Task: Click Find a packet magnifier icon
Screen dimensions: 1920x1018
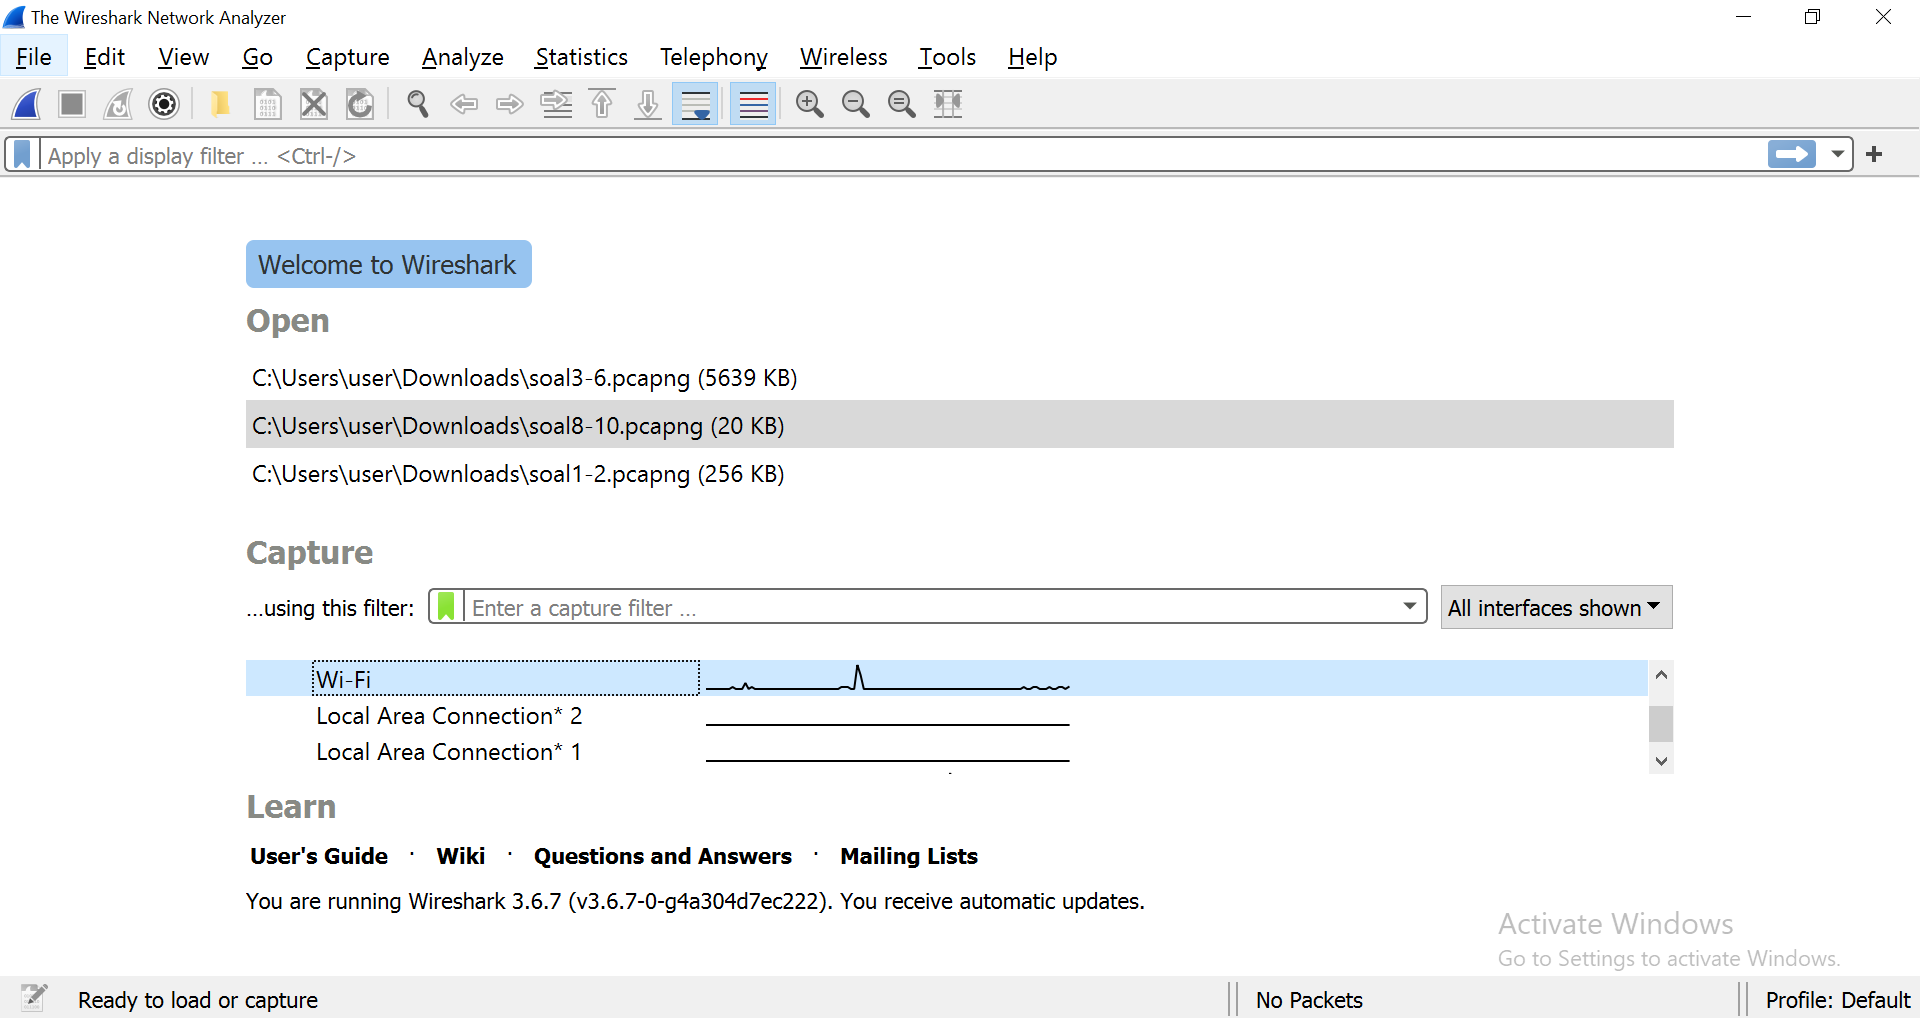Action: point(418,104)
